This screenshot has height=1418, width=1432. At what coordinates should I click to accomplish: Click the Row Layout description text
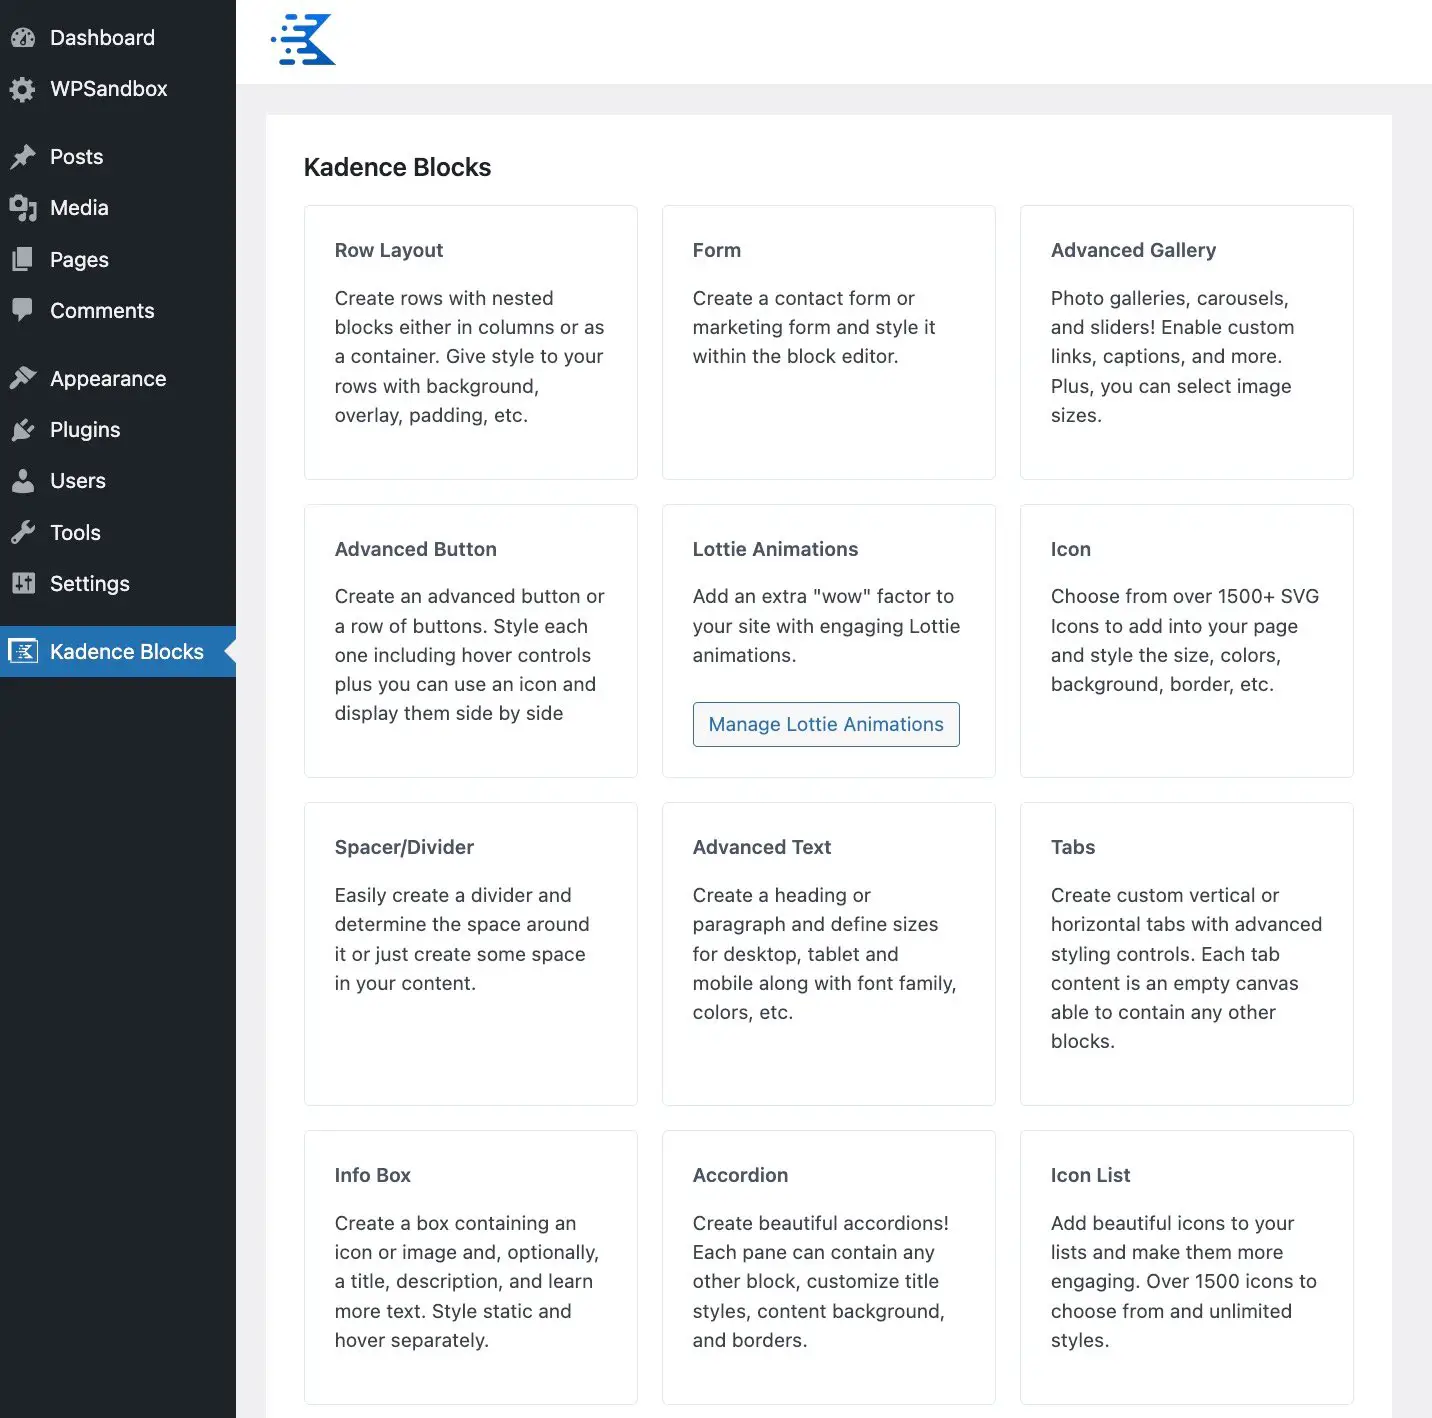coord(469,357)
